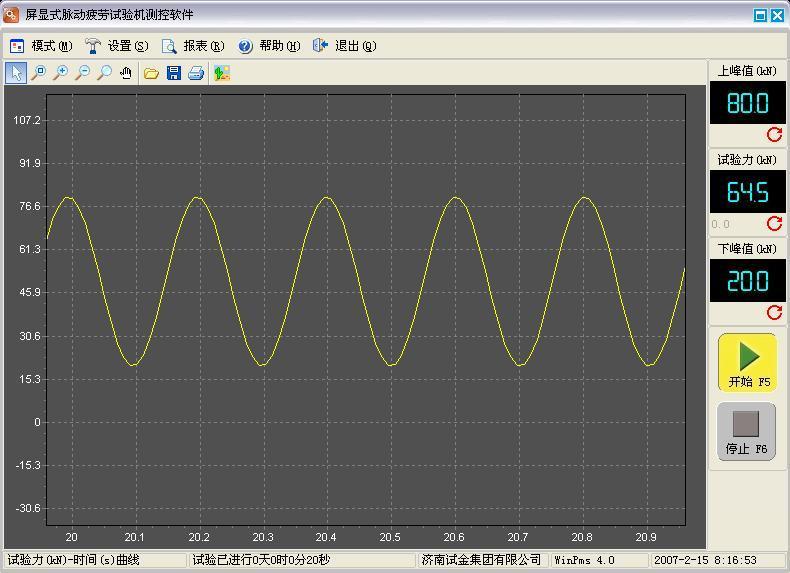Print the chart using the printer icon
This screenshot has width=790, height=573.
(x=196, y=73)
